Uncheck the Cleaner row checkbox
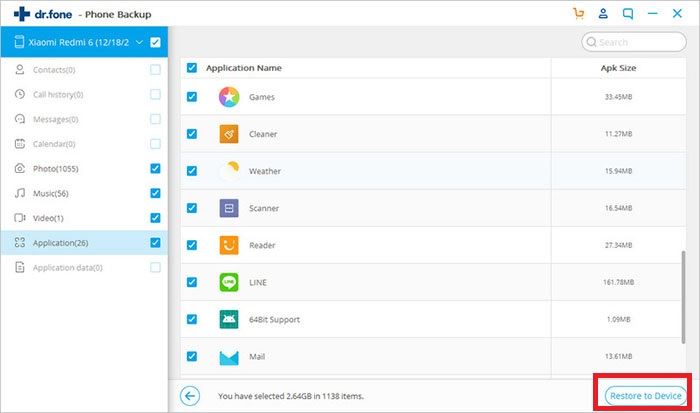Screen dimensions: 700x413 [192, 134]
